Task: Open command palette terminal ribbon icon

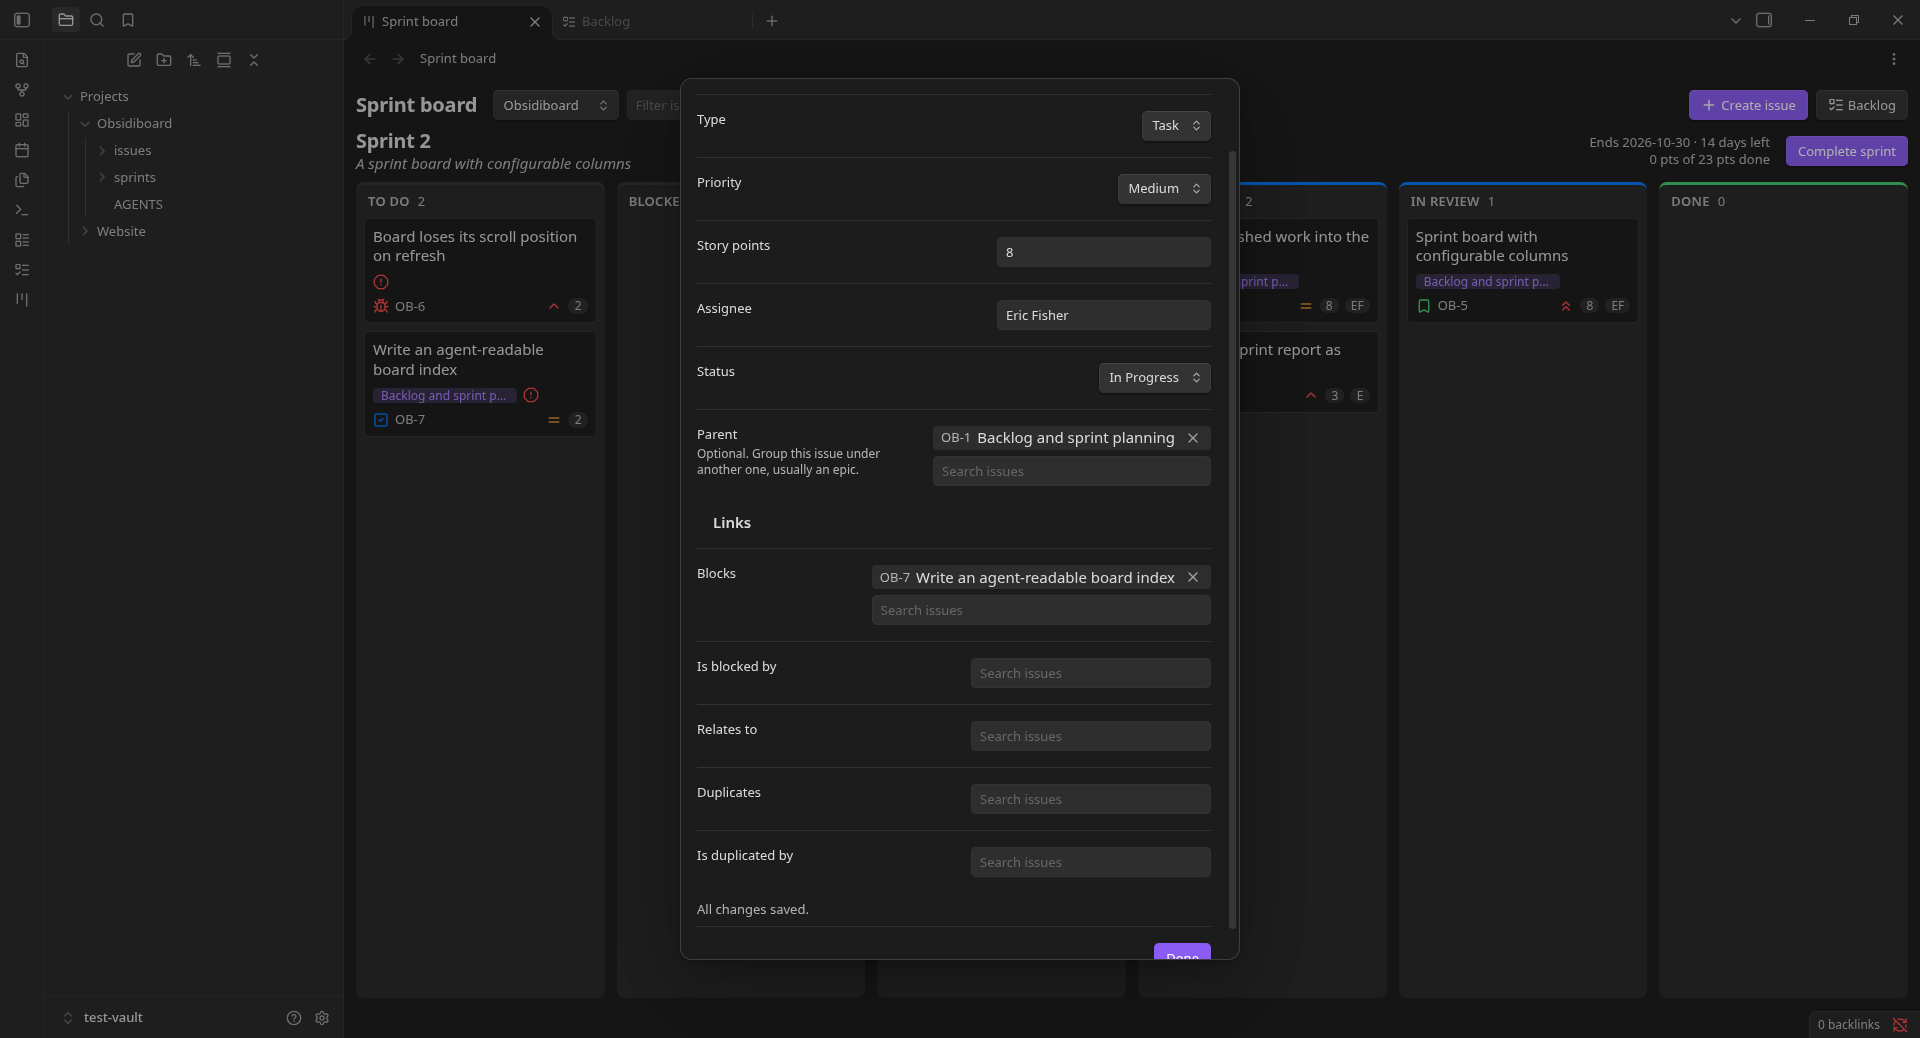Action: [x=22, y=210]
